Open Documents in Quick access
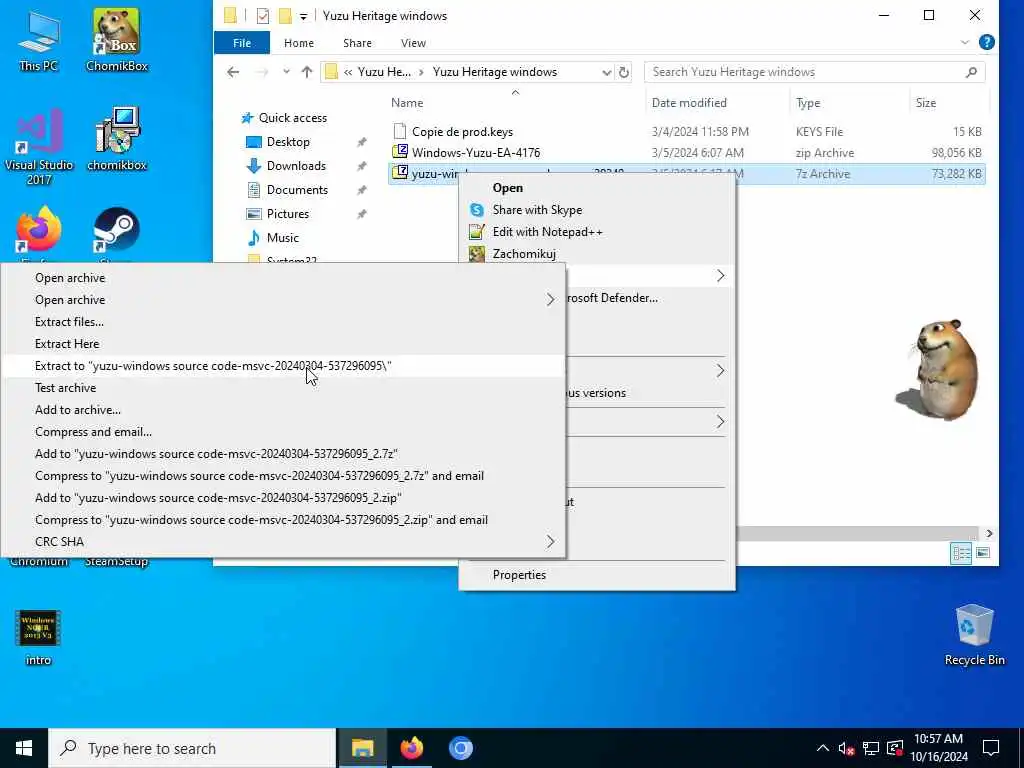 [297, 190]
